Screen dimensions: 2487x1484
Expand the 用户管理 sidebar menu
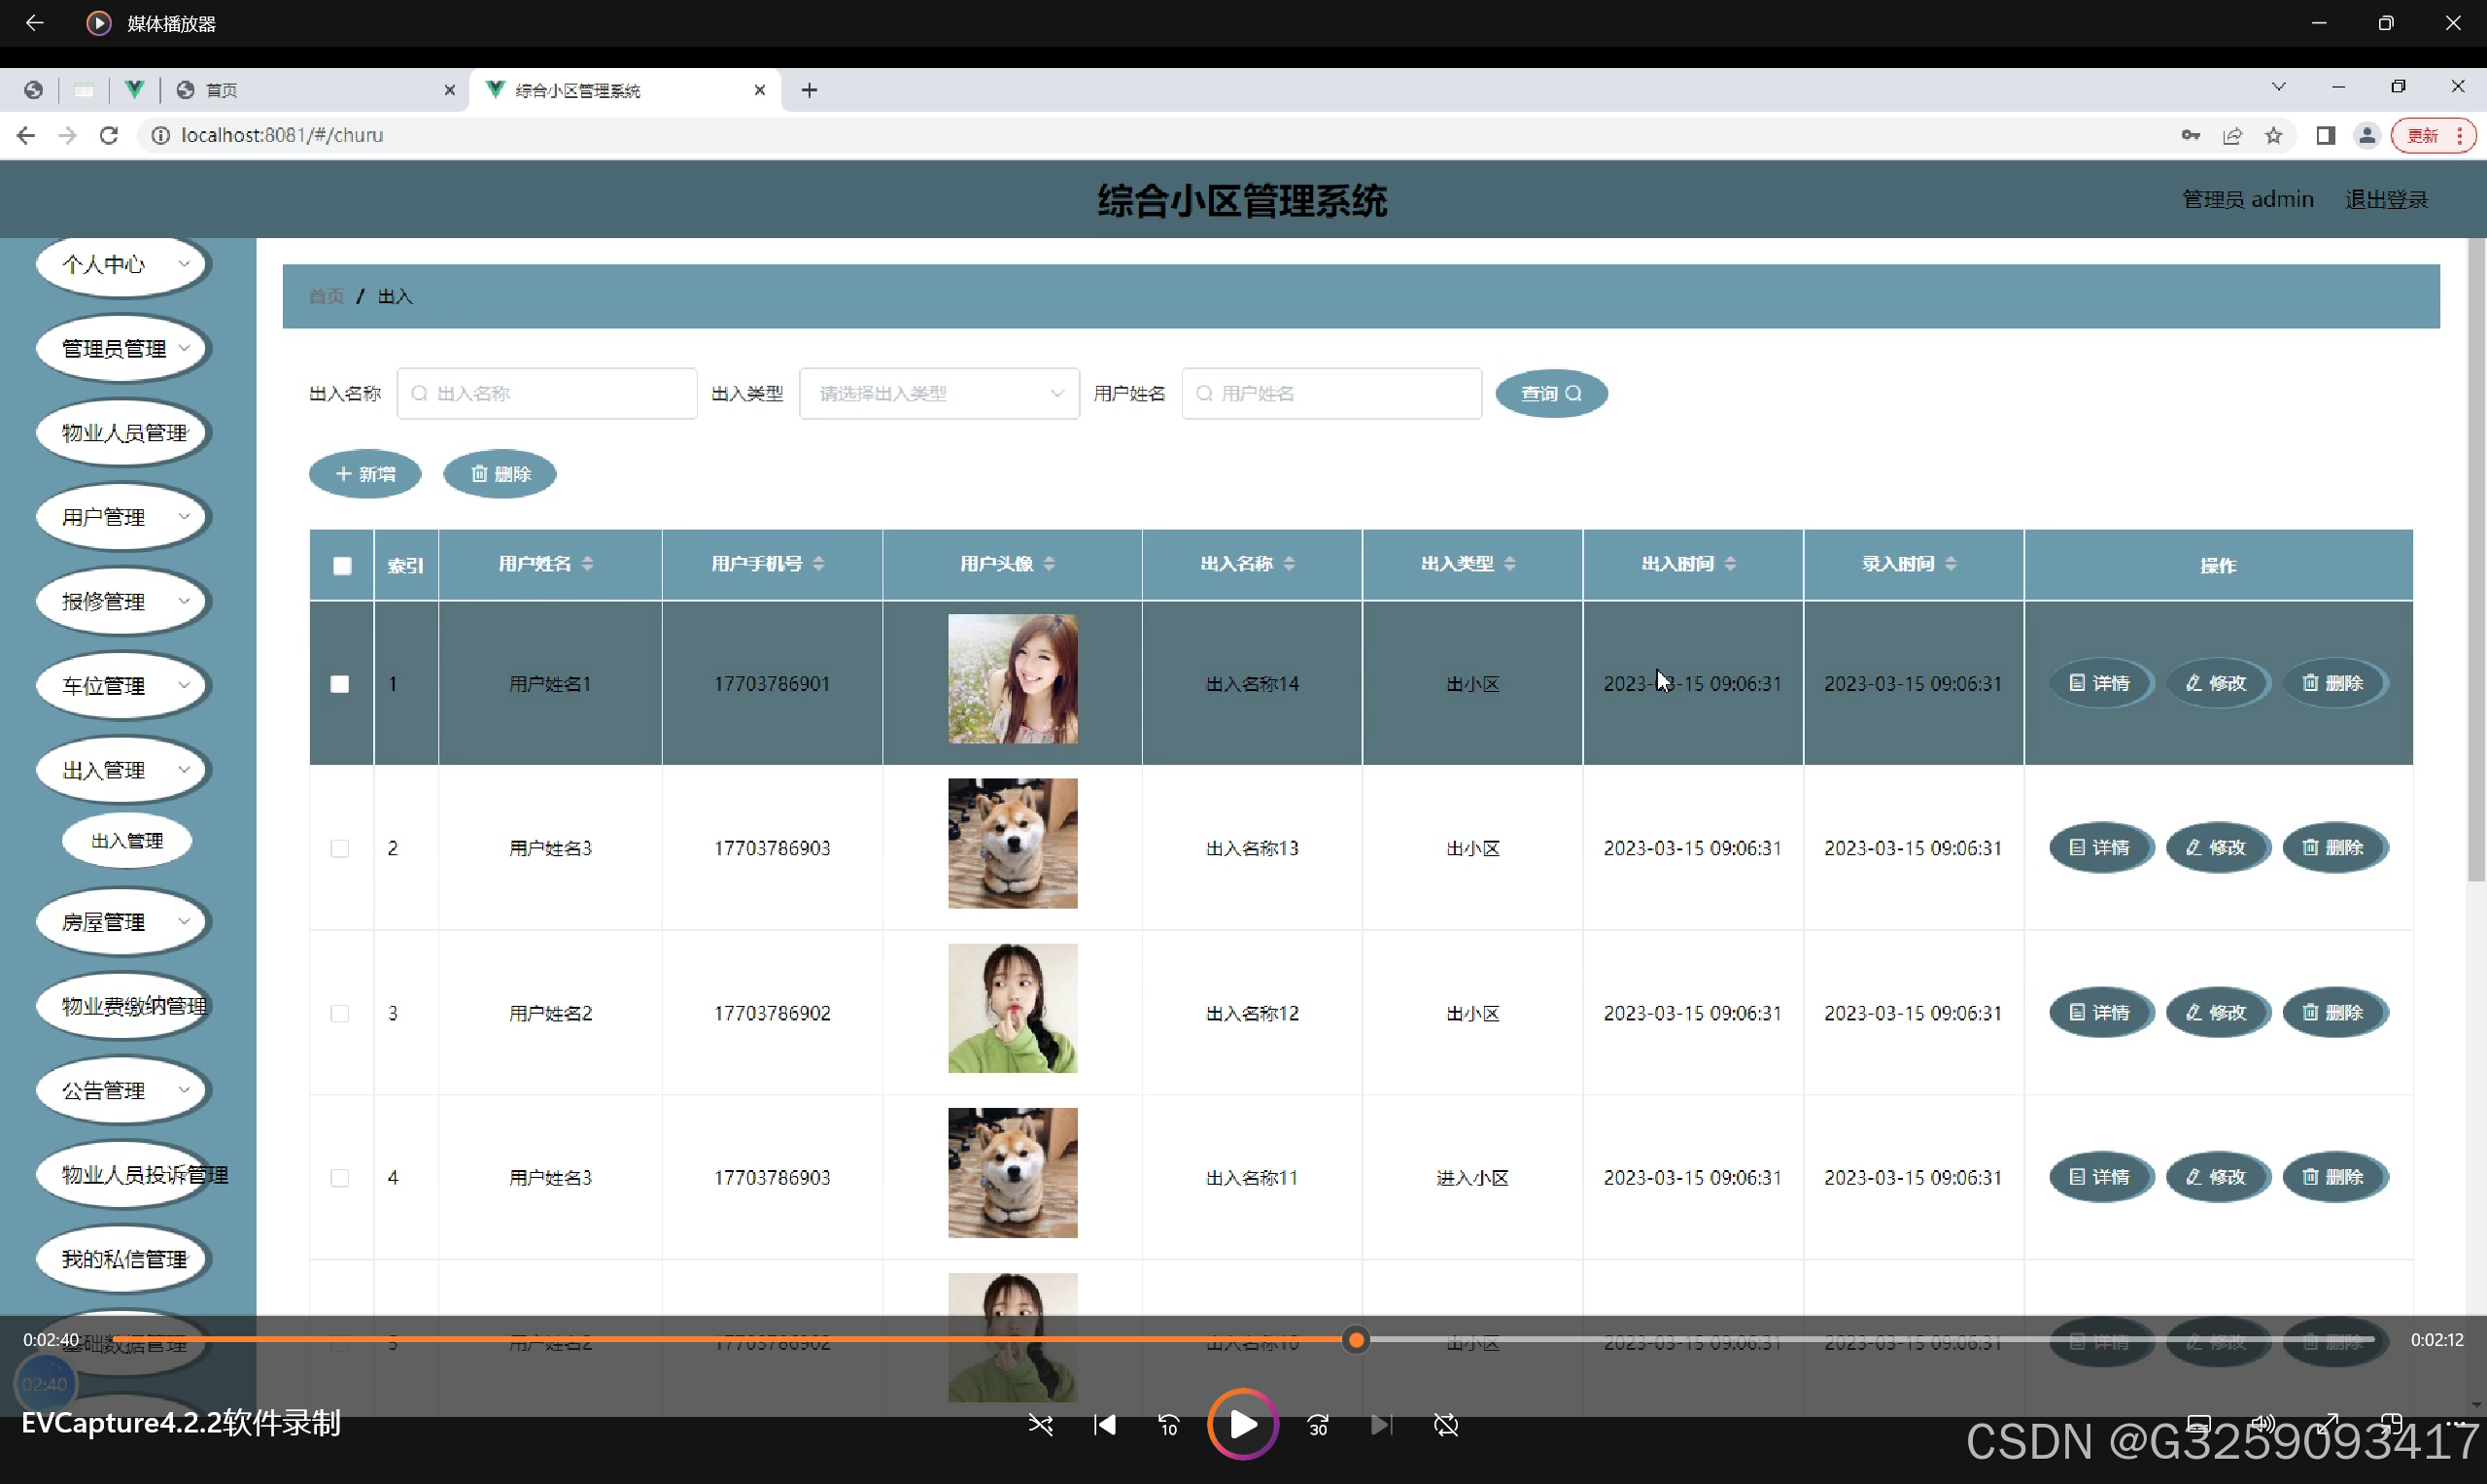[123, 517]
